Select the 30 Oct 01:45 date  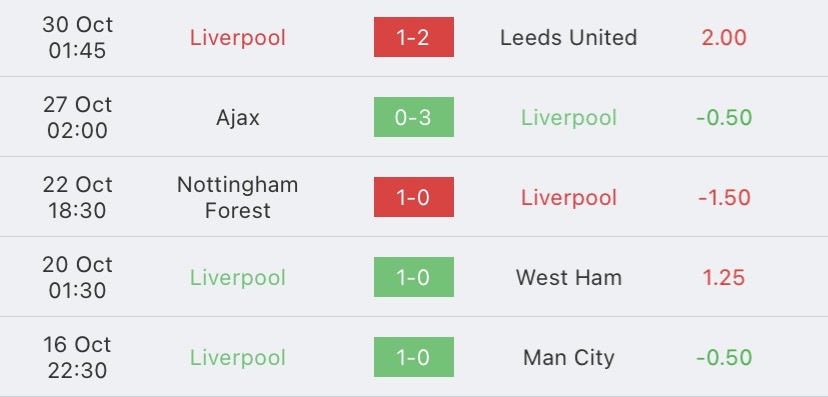[x=78, y=37]
